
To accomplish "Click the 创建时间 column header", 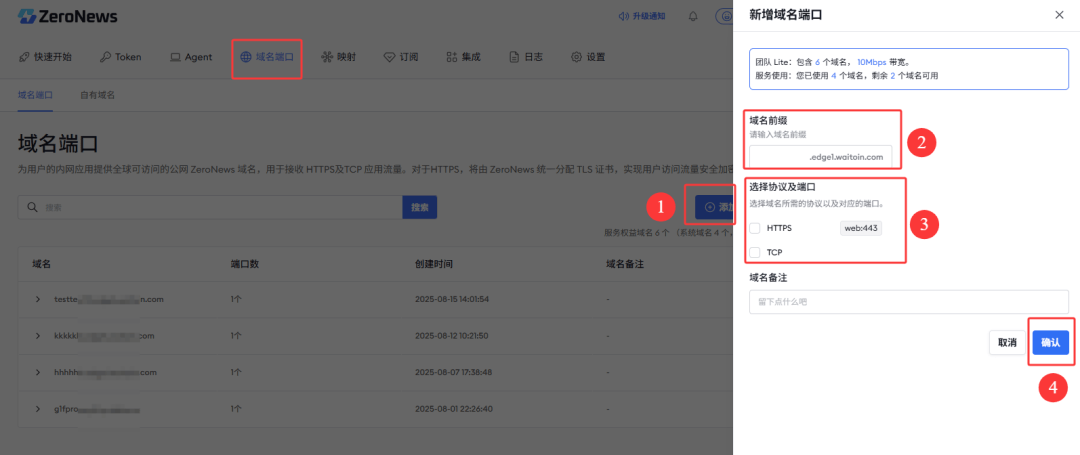I will click(x=433, y=264).
